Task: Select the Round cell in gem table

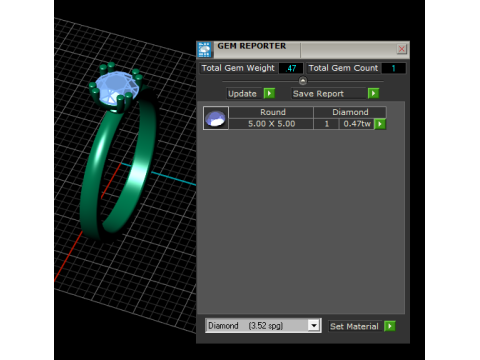Action: (x=271, y=112)
